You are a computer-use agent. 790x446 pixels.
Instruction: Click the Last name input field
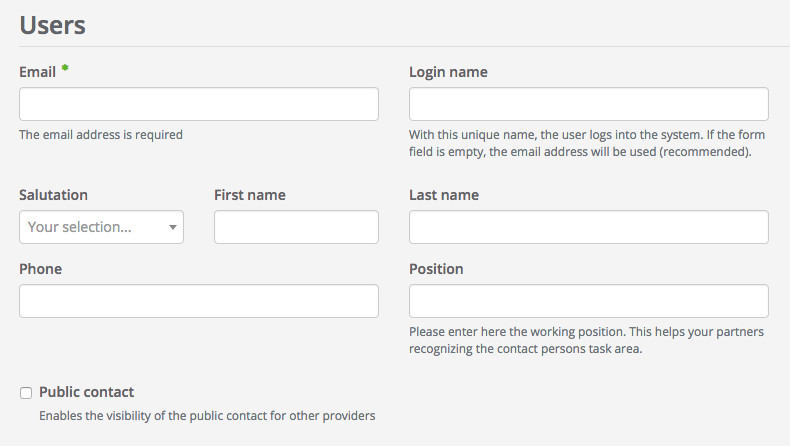pos(588,227)
